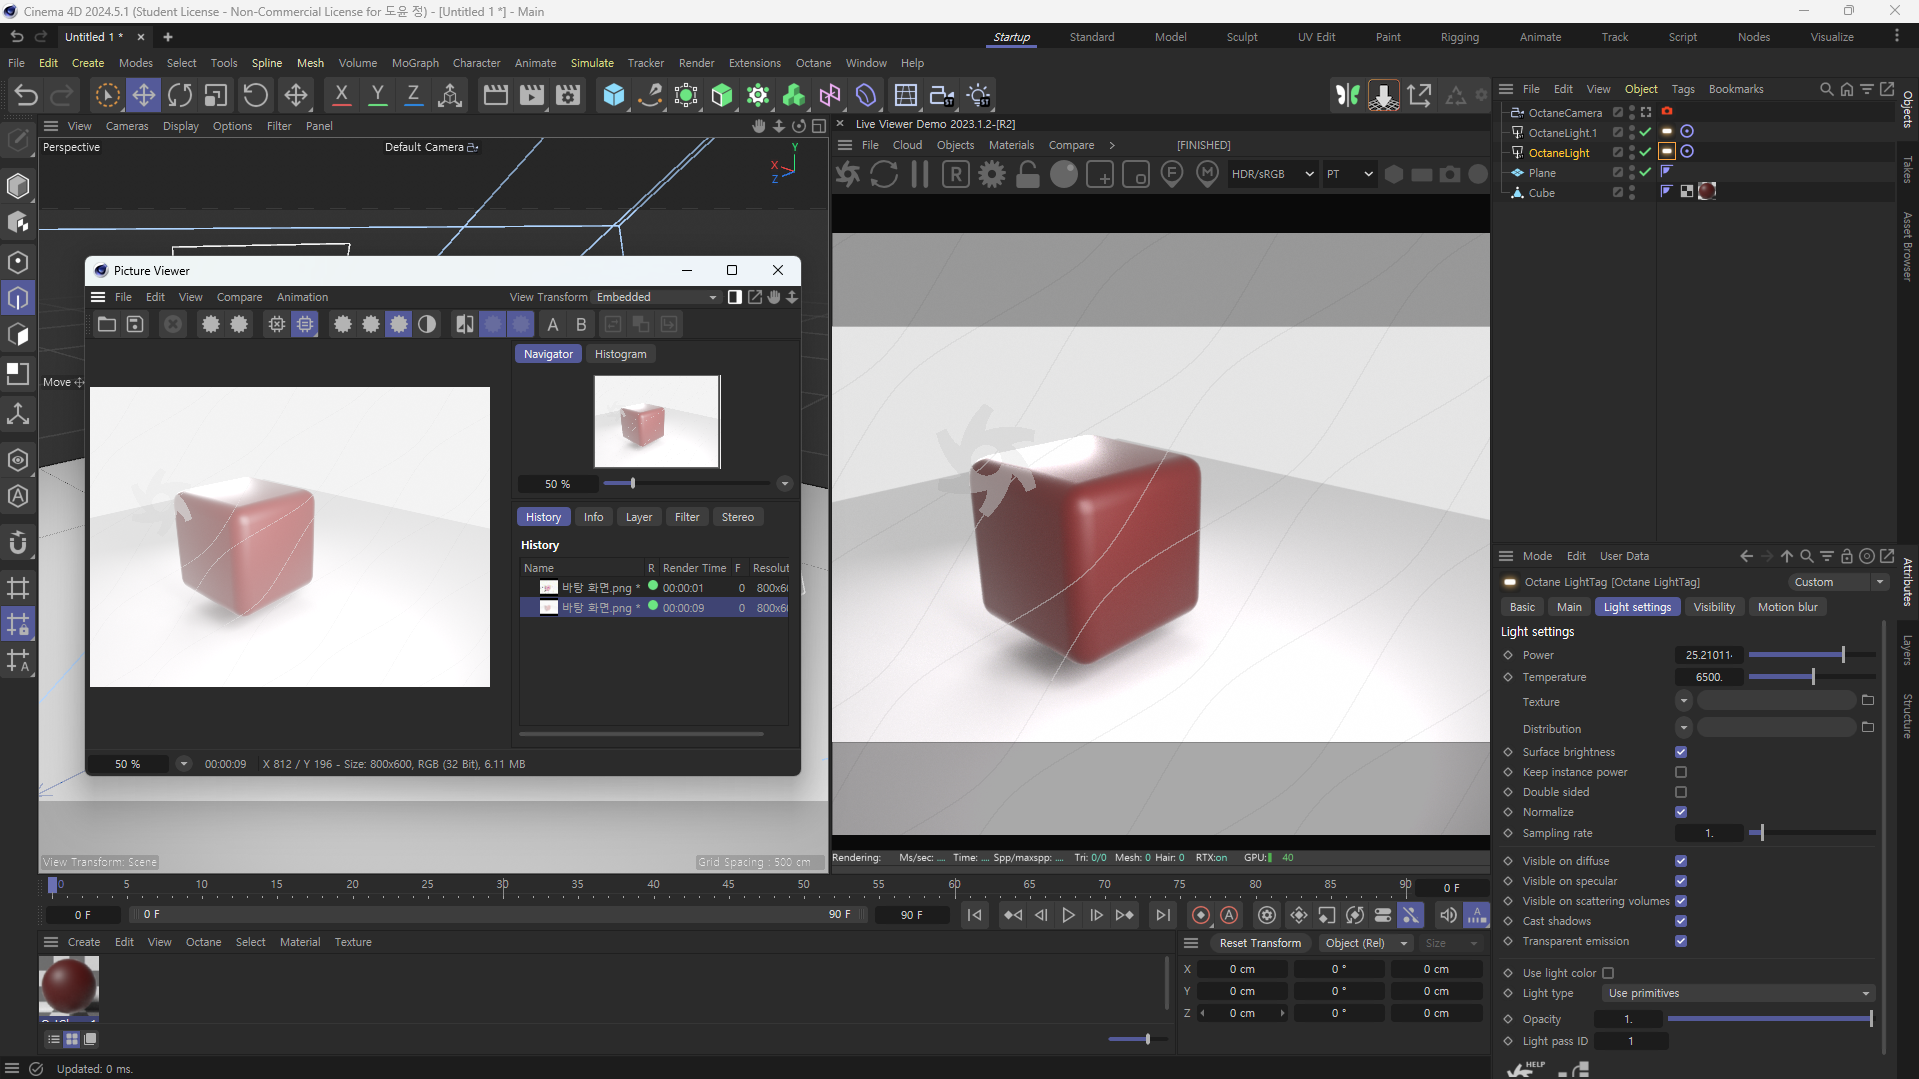This screenshot has height=1079, width=1919.
Task: Select the Move tool in top toolbar
Action: pyautogui.click(x=143, y=95)
